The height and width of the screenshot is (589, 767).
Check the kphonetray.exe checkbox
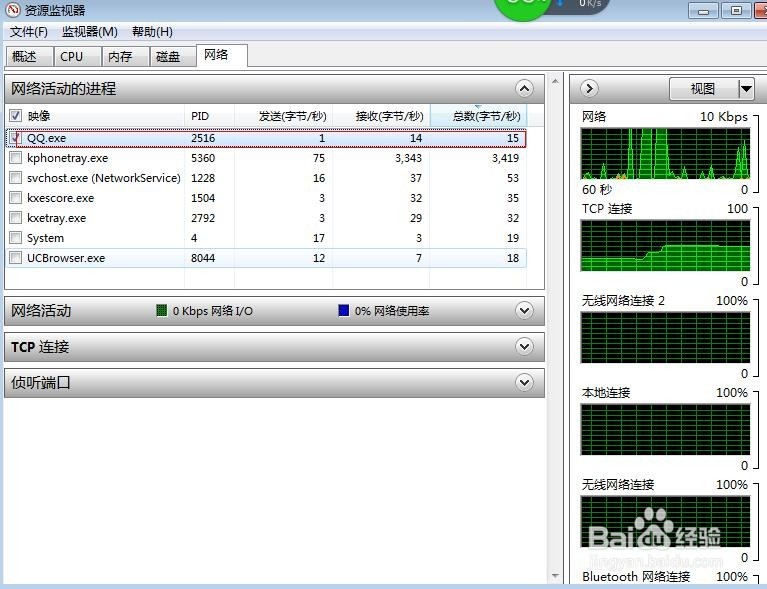[15, 158]
